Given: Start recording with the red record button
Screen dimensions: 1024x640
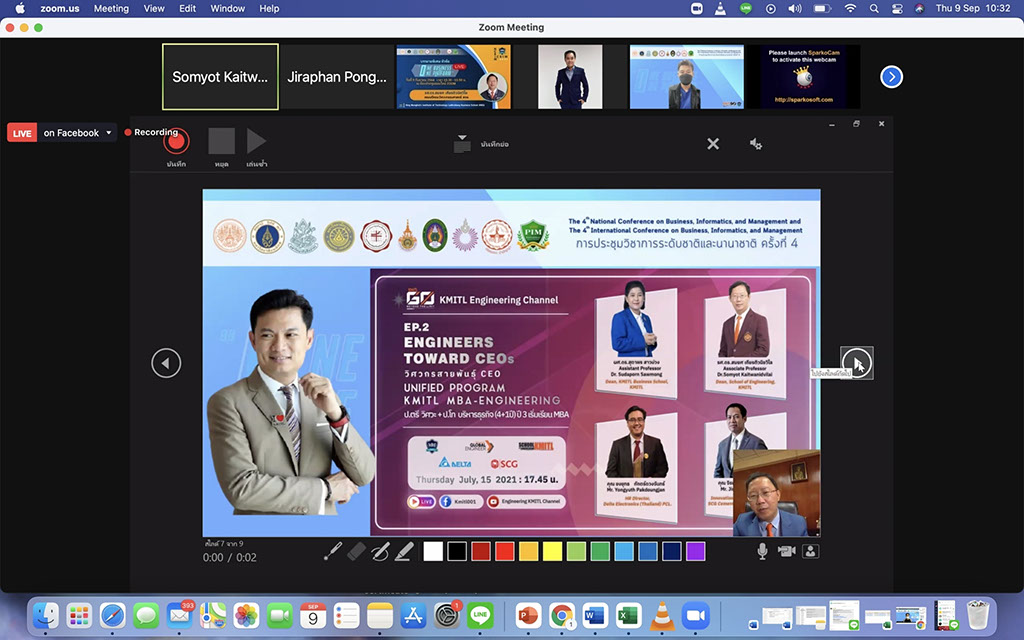Looking at the screenshot, I should point(176,140).
